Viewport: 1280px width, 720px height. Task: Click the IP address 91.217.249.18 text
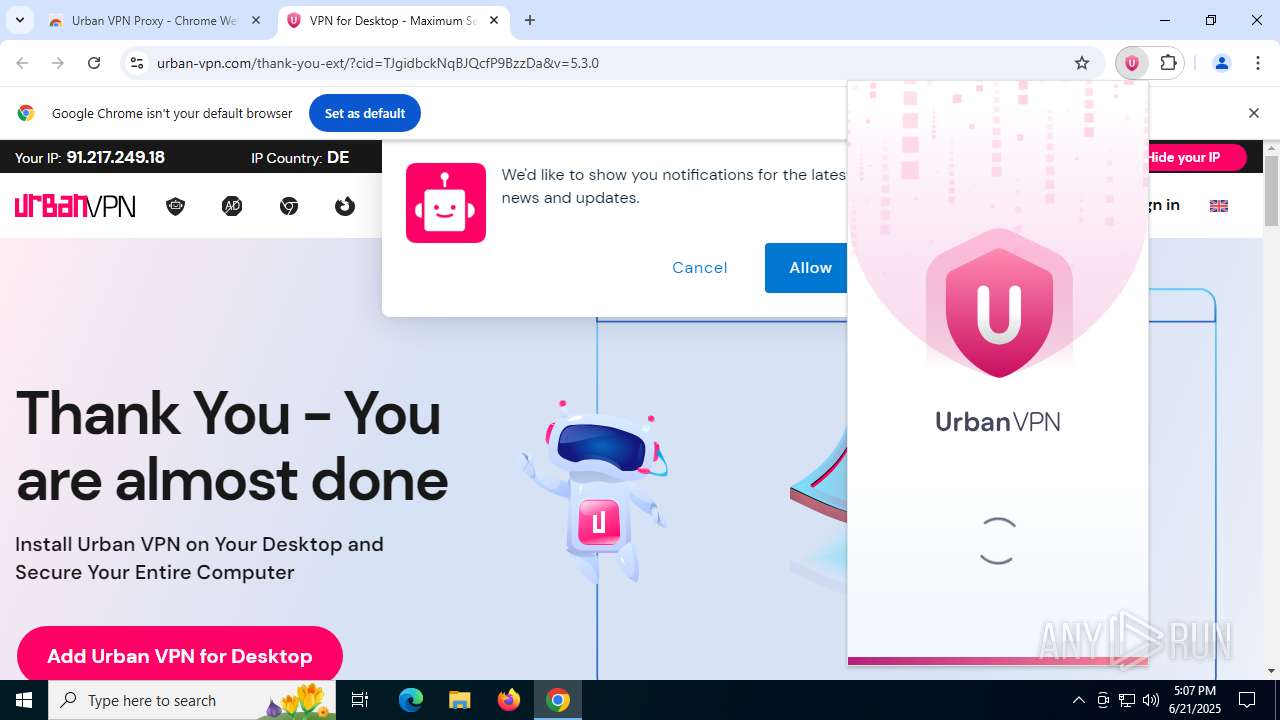click(x=115, y=157)
